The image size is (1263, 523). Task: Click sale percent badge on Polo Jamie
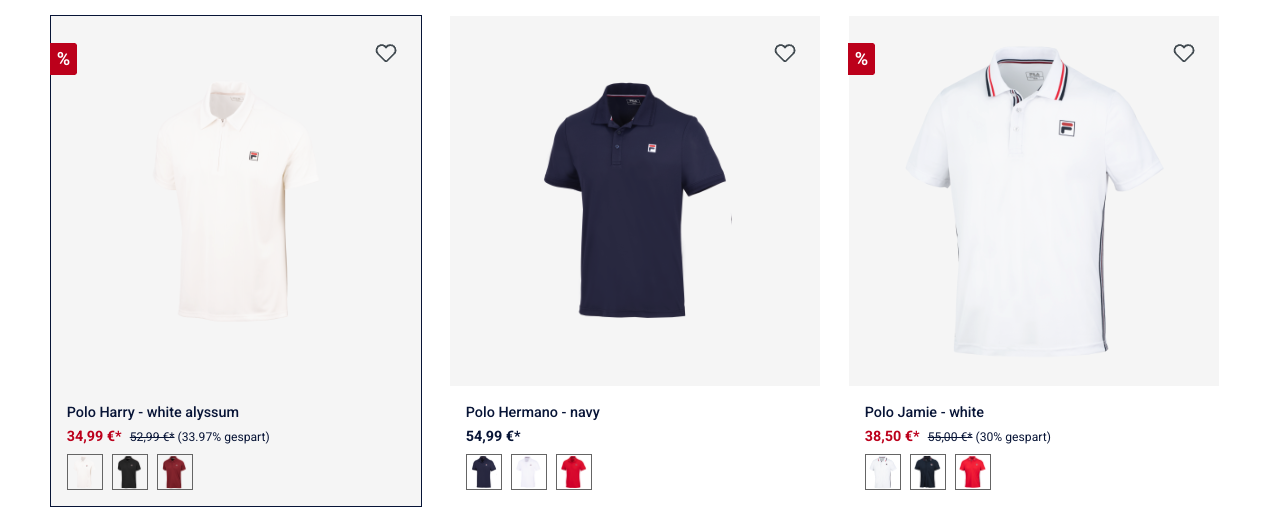(862, 59)
